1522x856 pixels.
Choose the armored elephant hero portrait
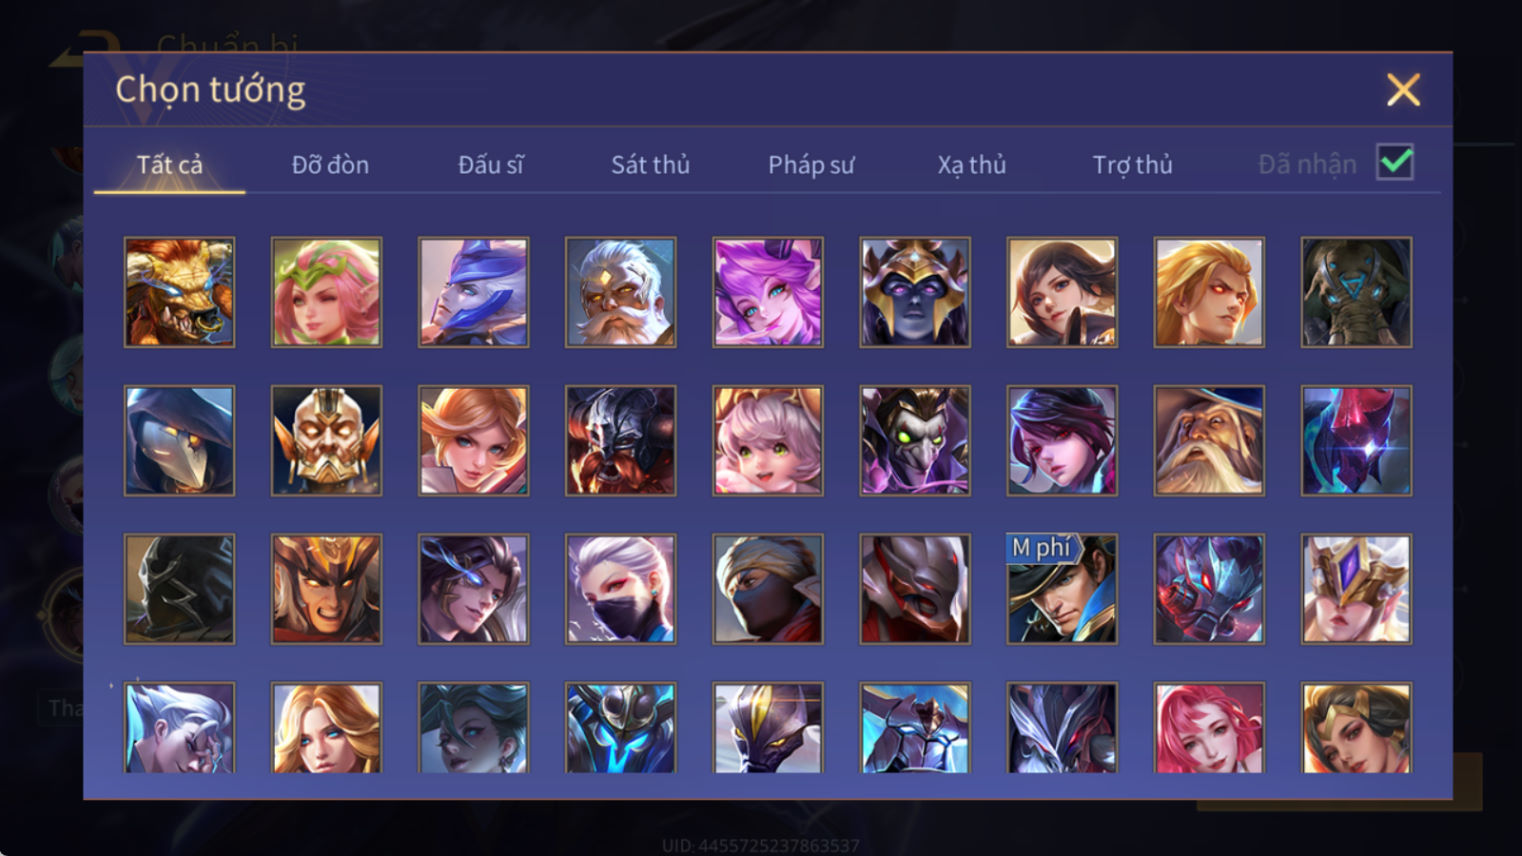(1357, 292)
